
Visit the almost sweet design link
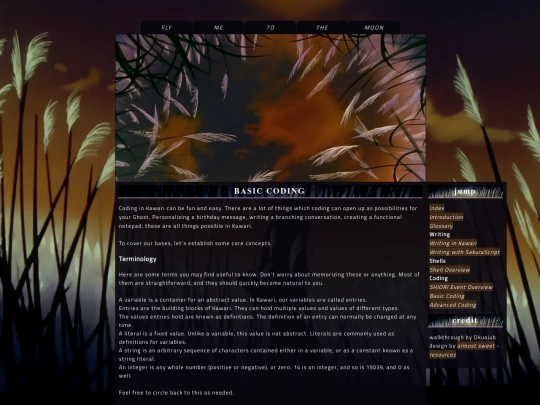point(476,346)
